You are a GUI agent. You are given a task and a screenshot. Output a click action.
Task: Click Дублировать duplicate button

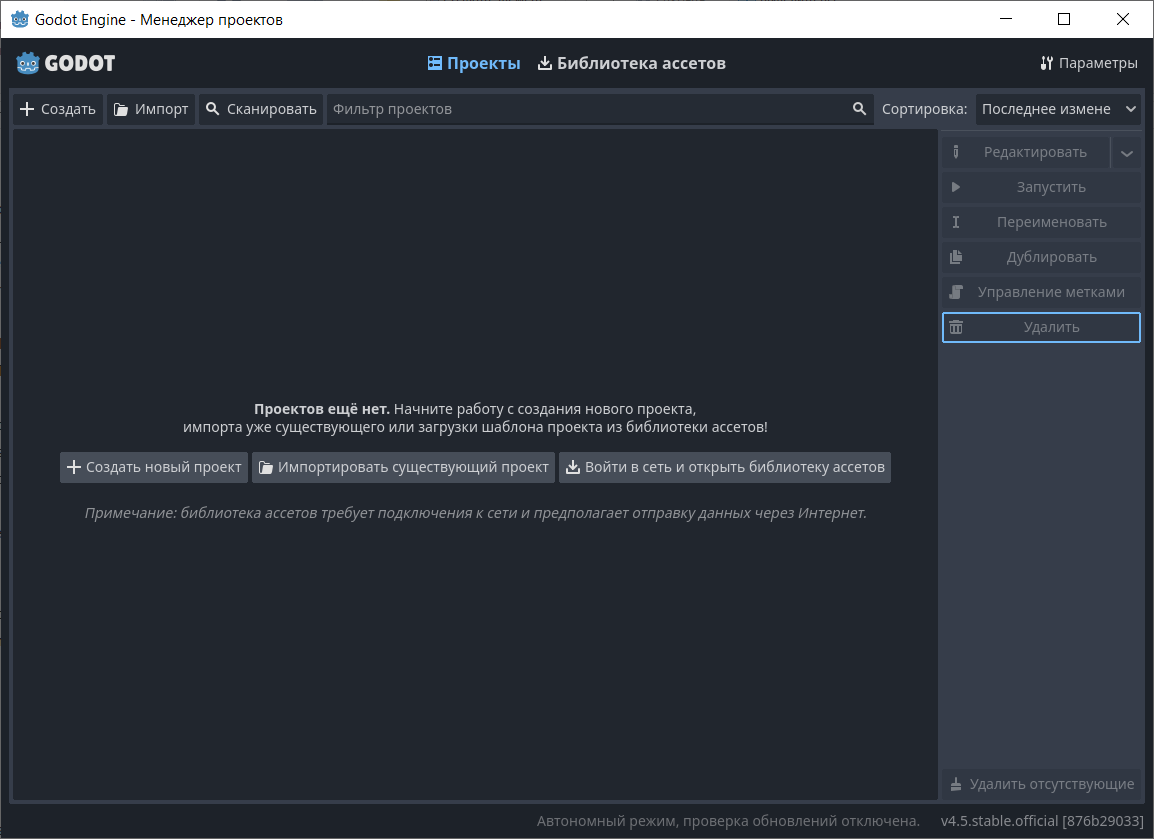pos(1041,257)
